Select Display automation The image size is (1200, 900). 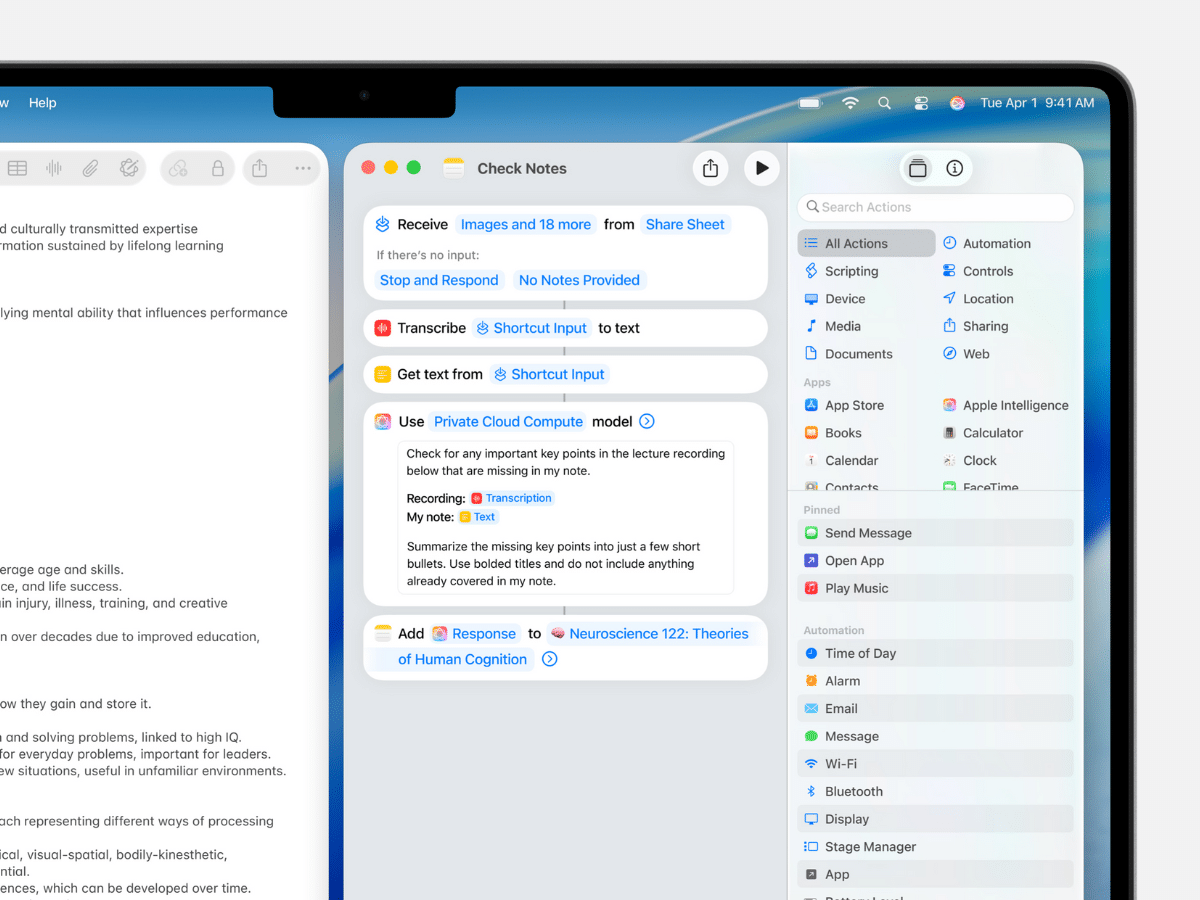tap(935, 819)
